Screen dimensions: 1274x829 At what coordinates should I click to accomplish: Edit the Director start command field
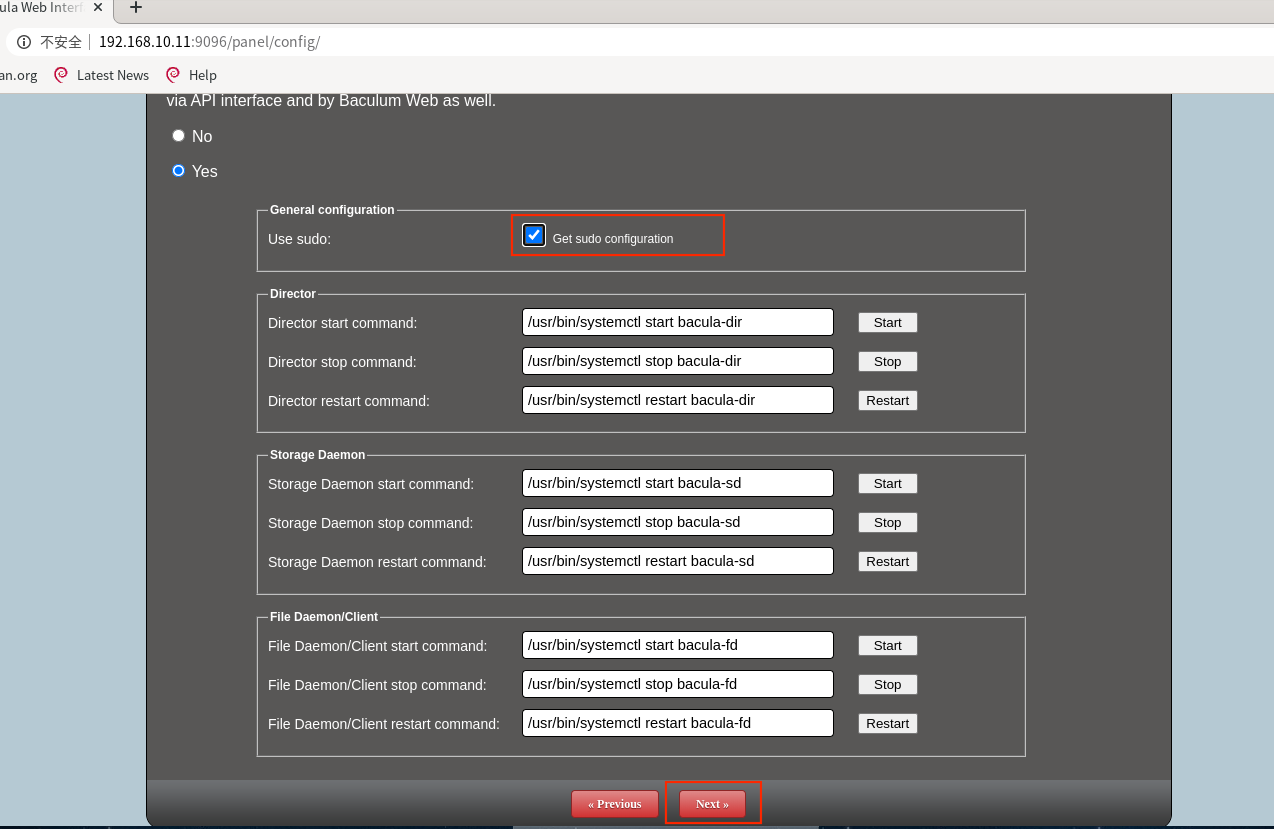point(677,322)
